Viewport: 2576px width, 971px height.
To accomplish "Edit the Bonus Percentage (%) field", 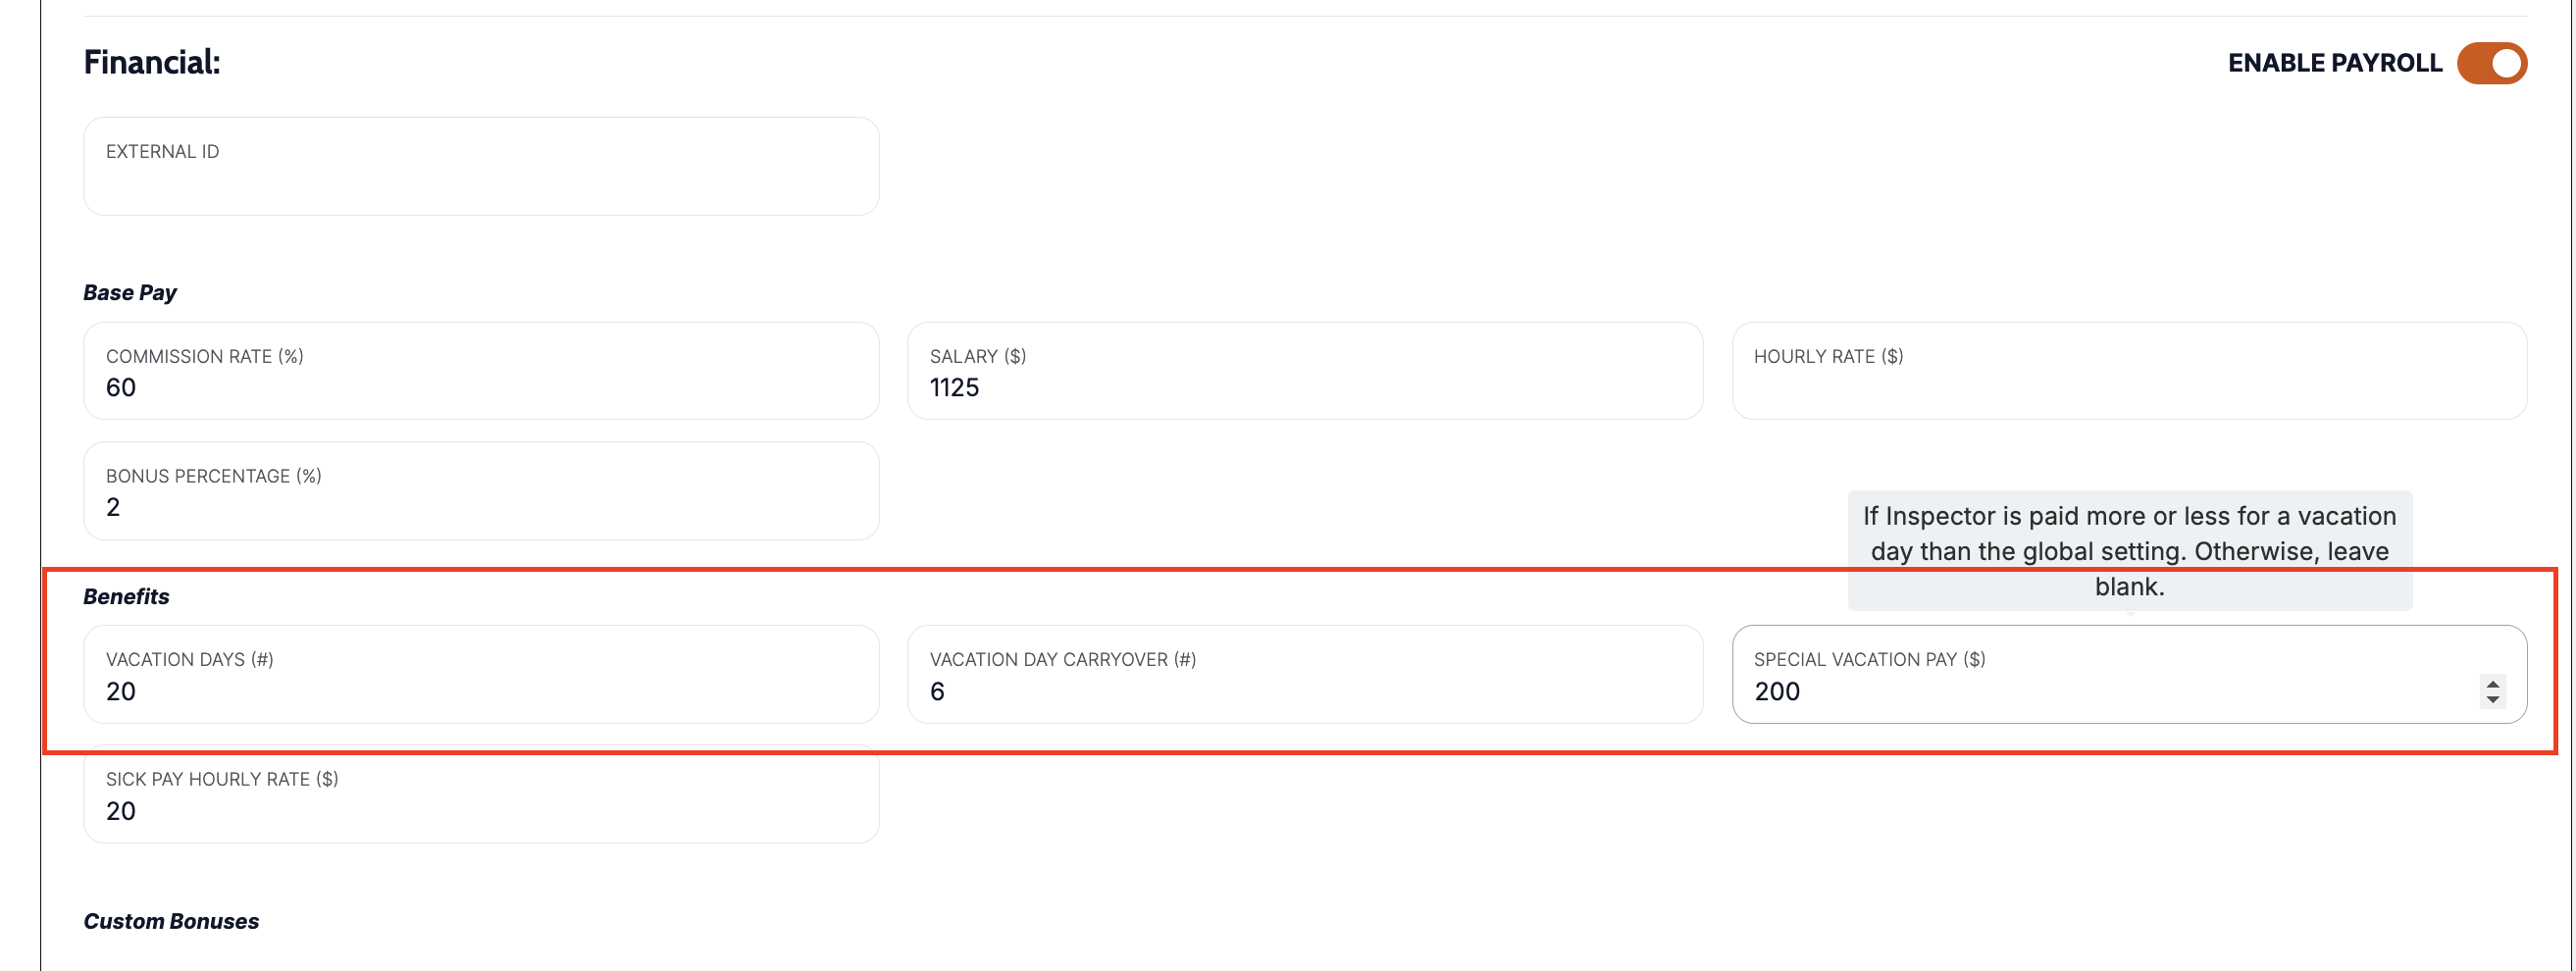I will [x=481, y=506].
